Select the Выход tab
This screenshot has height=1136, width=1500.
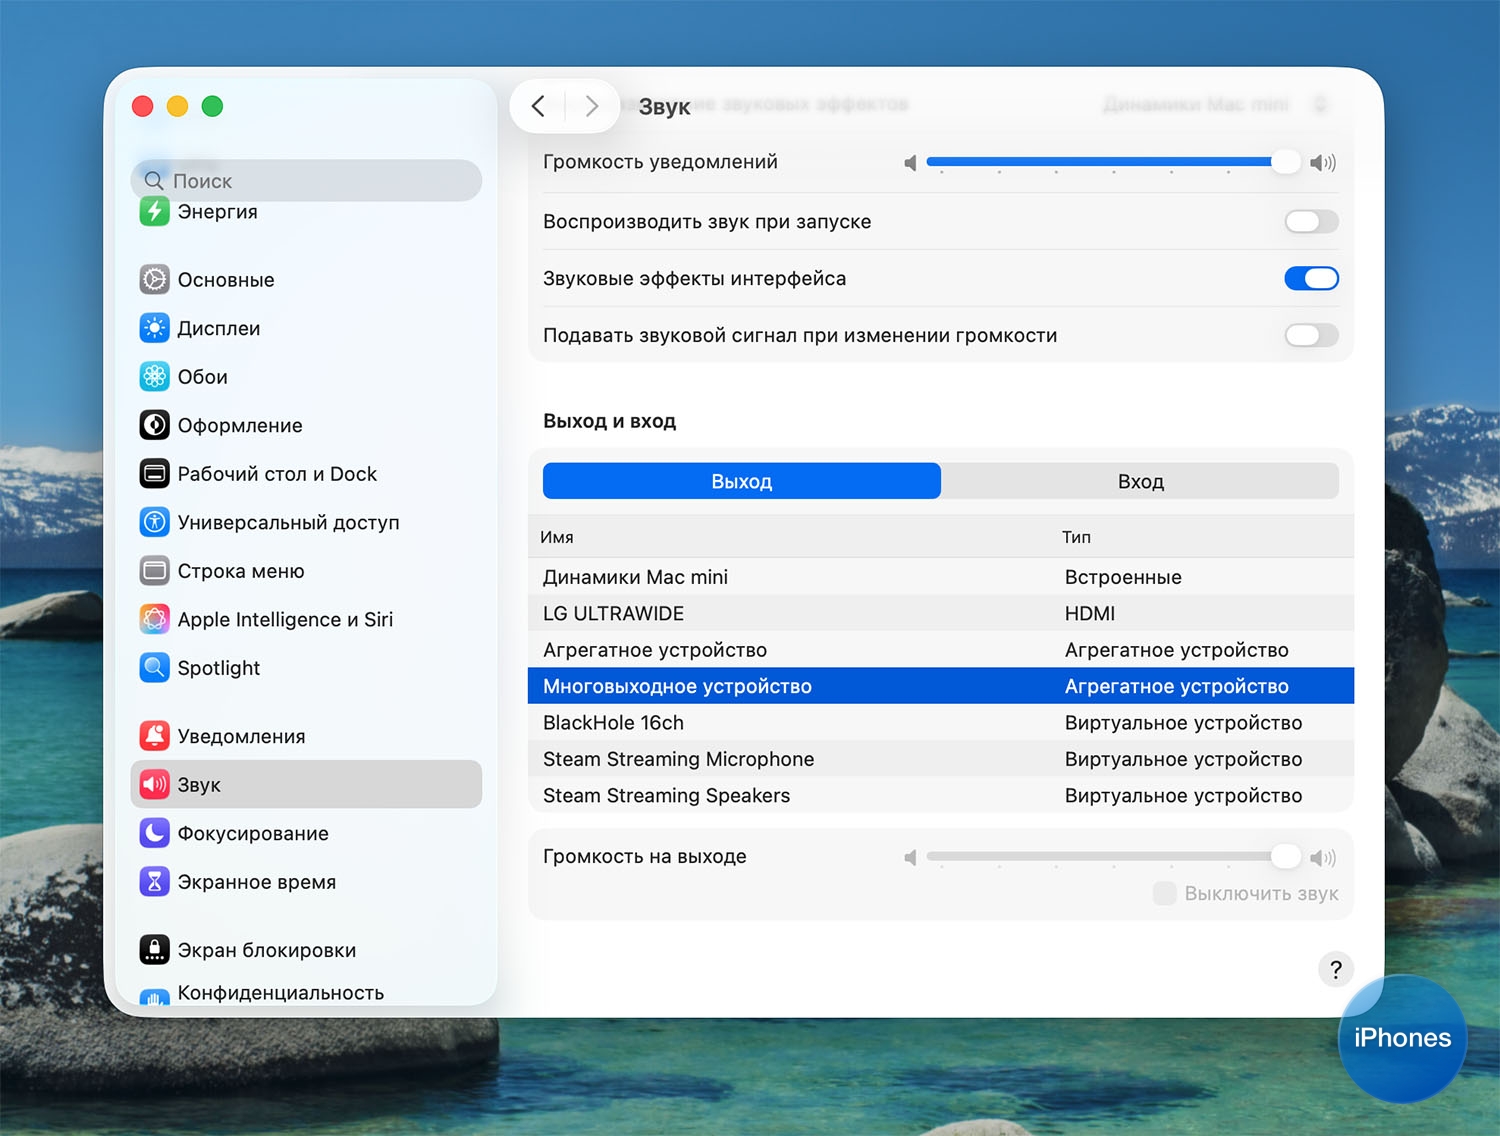741,481
